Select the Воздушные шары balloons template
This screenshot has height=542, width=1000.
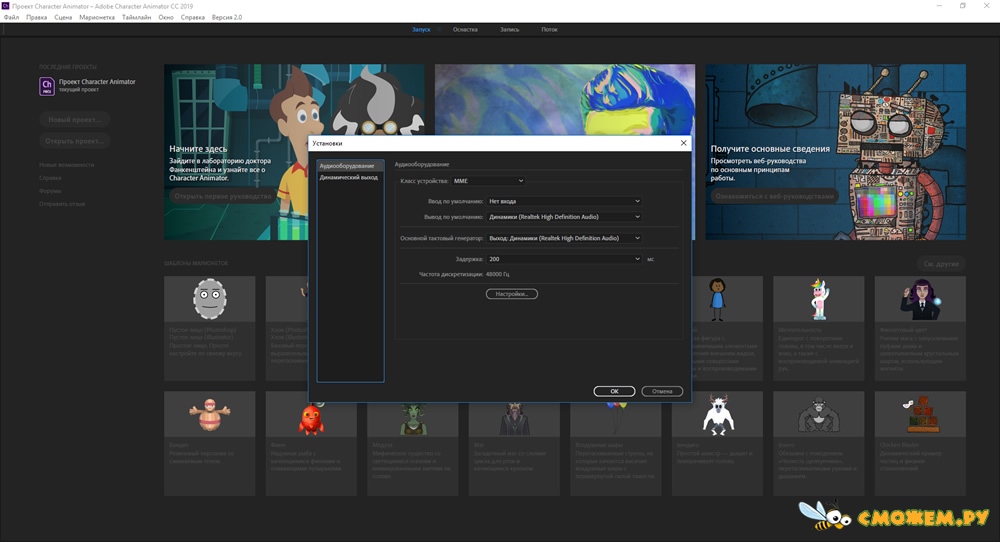point(615,446)
